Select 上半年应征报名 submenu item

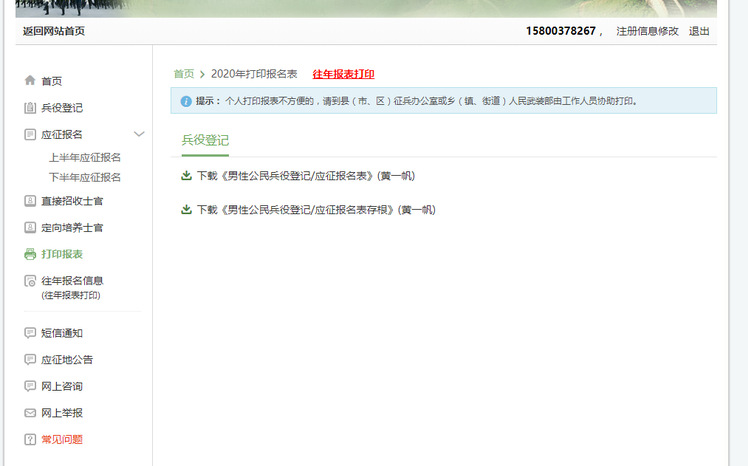point(85,157)
